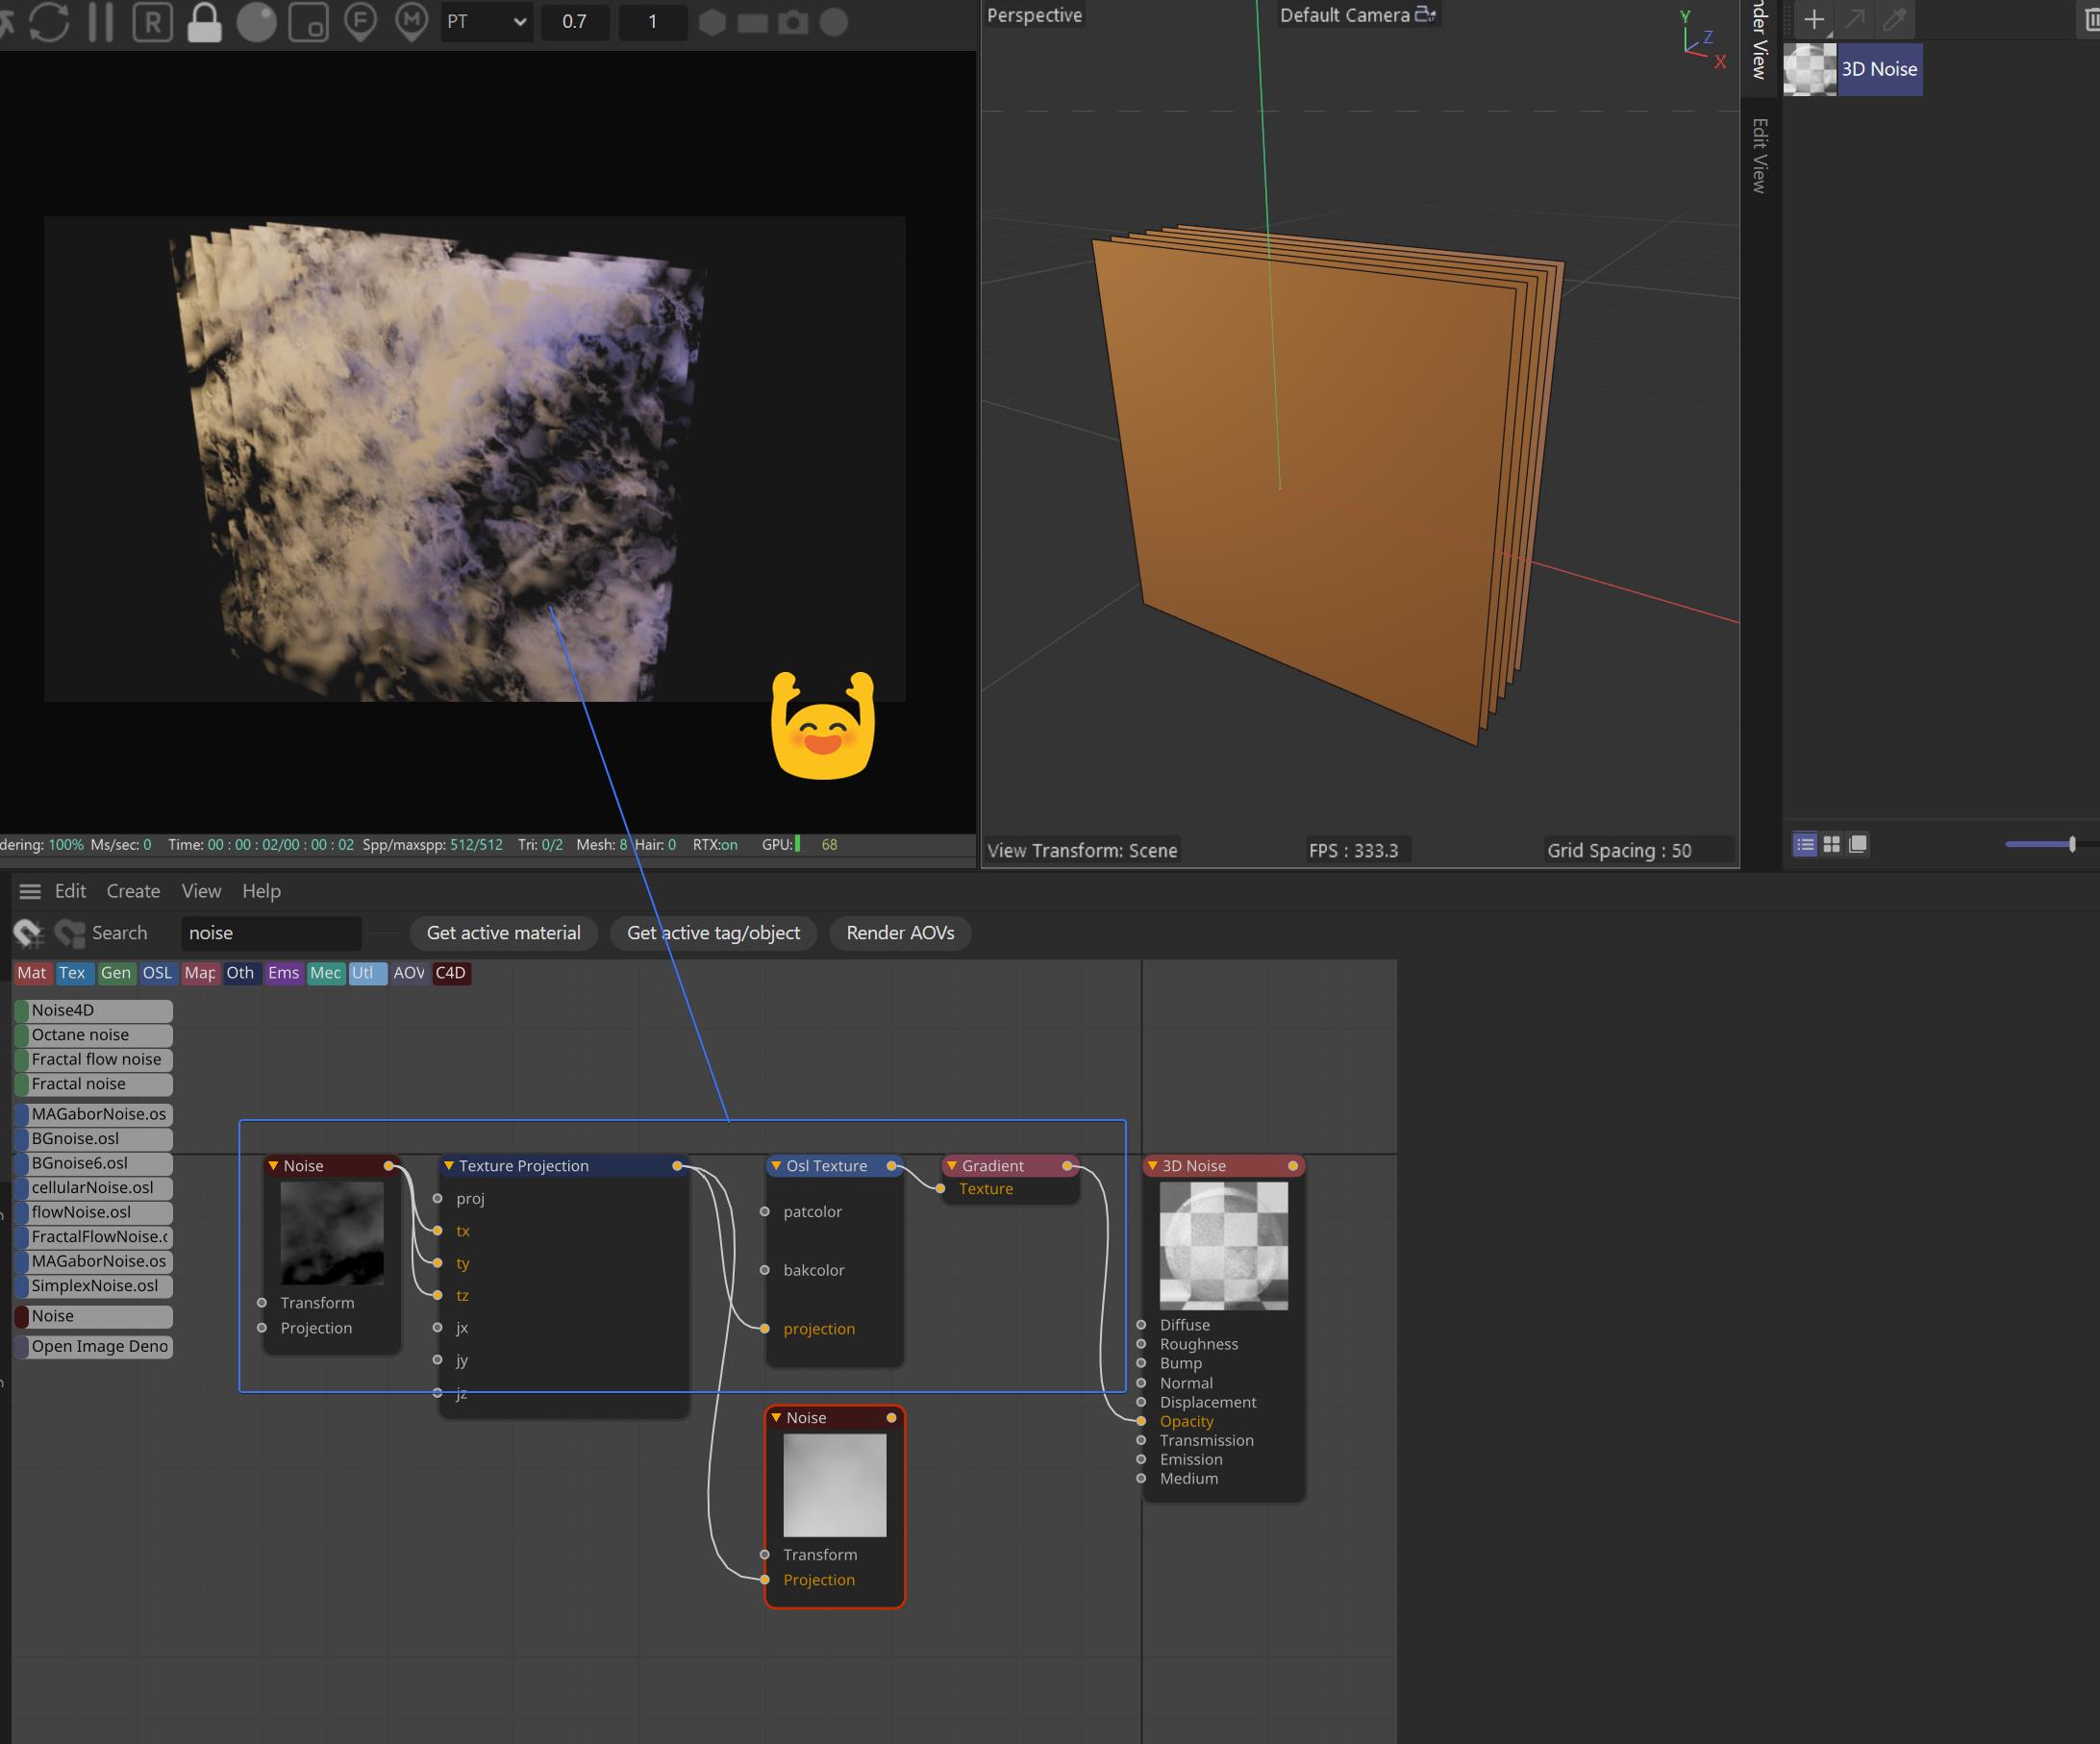Click the plus icon to add a material
Image resolution: width=2100 pixels, height=1744 pixels.
(x=1813, y=19)
